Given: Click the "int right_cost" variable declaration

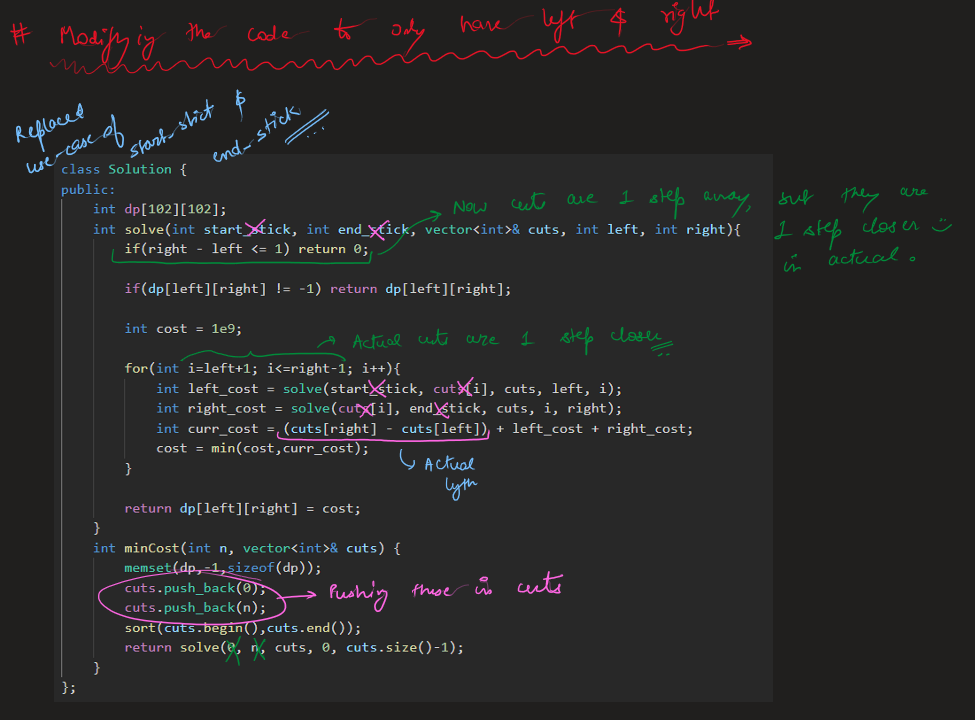Looking at the screenshot, I should (x=208, y=409).
